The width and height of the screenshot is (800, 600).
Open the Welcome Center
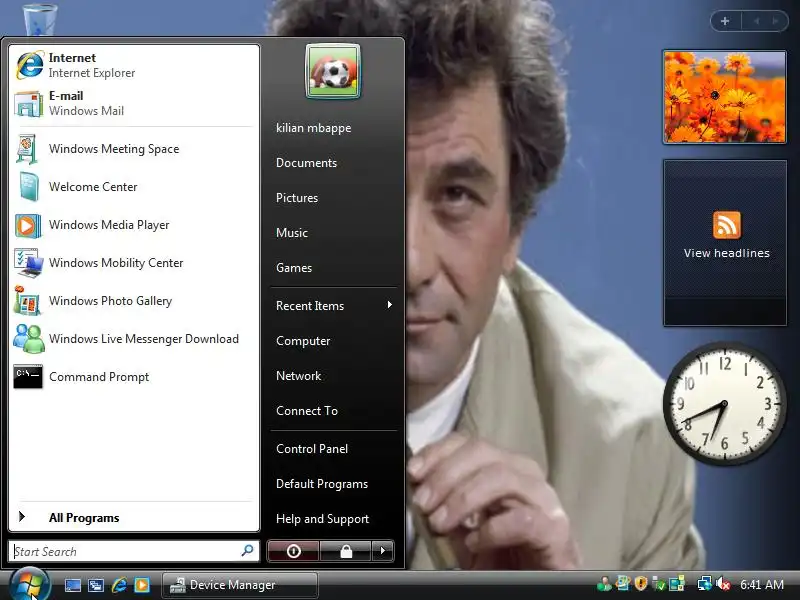point(134,187)
